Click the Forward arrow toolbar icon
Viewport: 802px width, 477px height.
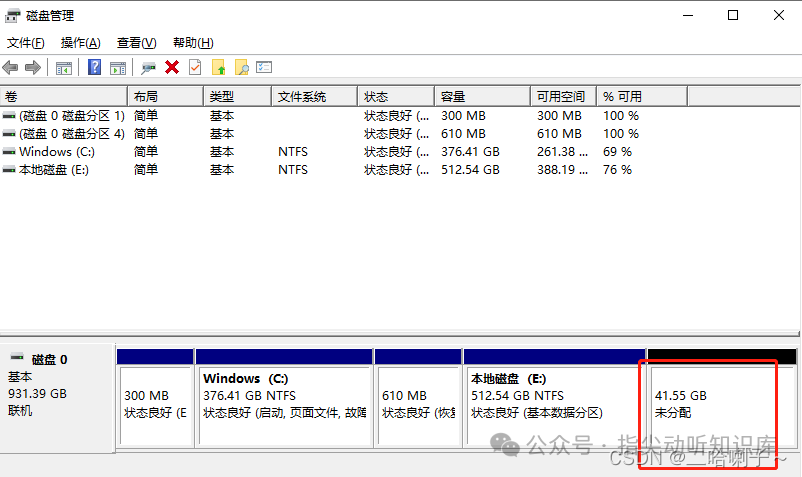pos(33,67)
